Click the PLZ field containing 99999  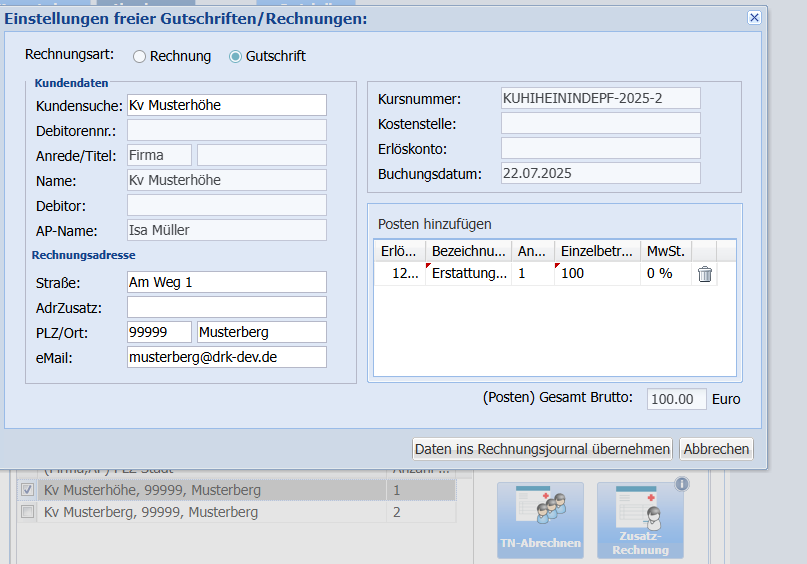(x=160, y=332)
